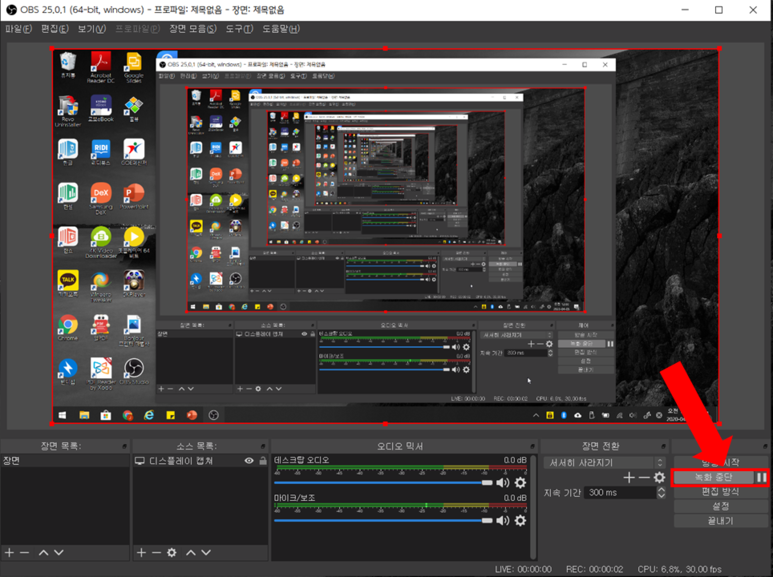773x577 pixels.
Task: Move source down in 소스 목록
Action: (x=206, y=553)
